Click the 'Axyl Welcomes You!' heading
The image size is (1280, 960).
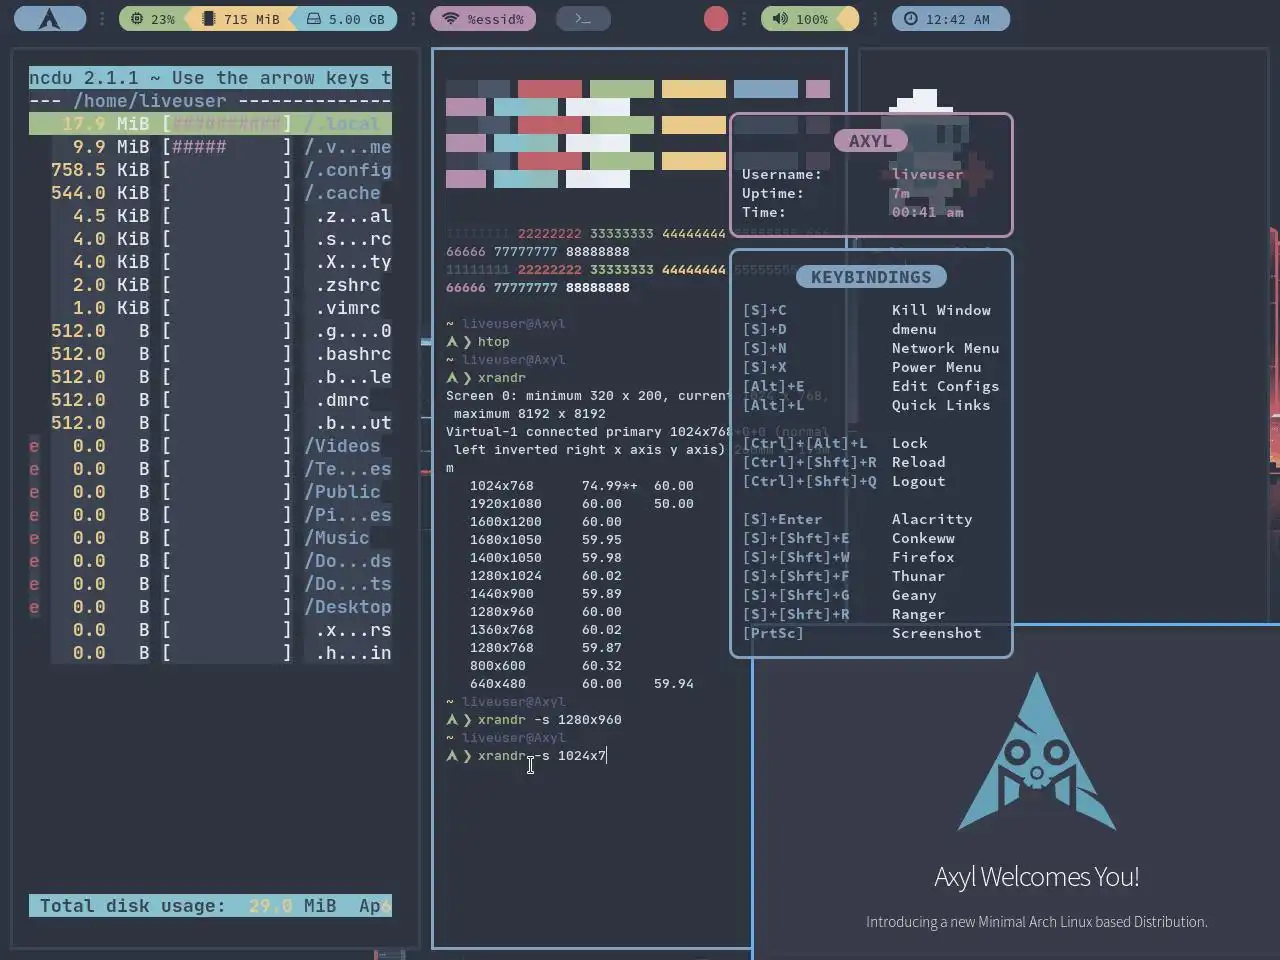1037,877
